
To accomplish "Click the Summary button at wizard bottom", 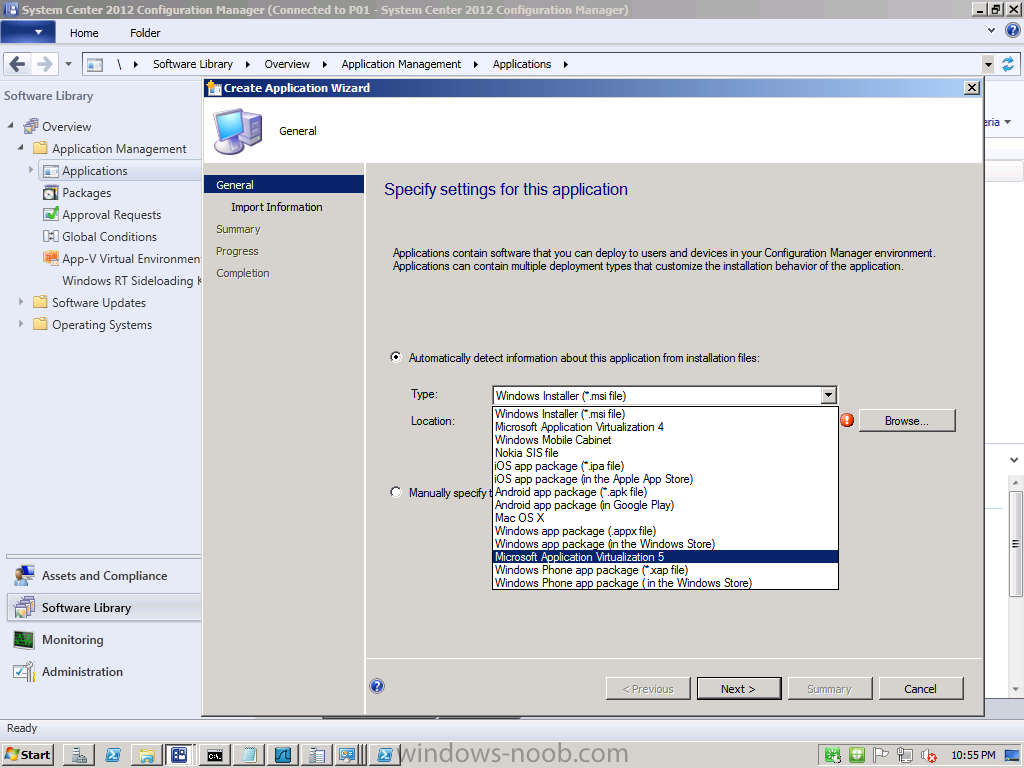I will click(829, 689).
